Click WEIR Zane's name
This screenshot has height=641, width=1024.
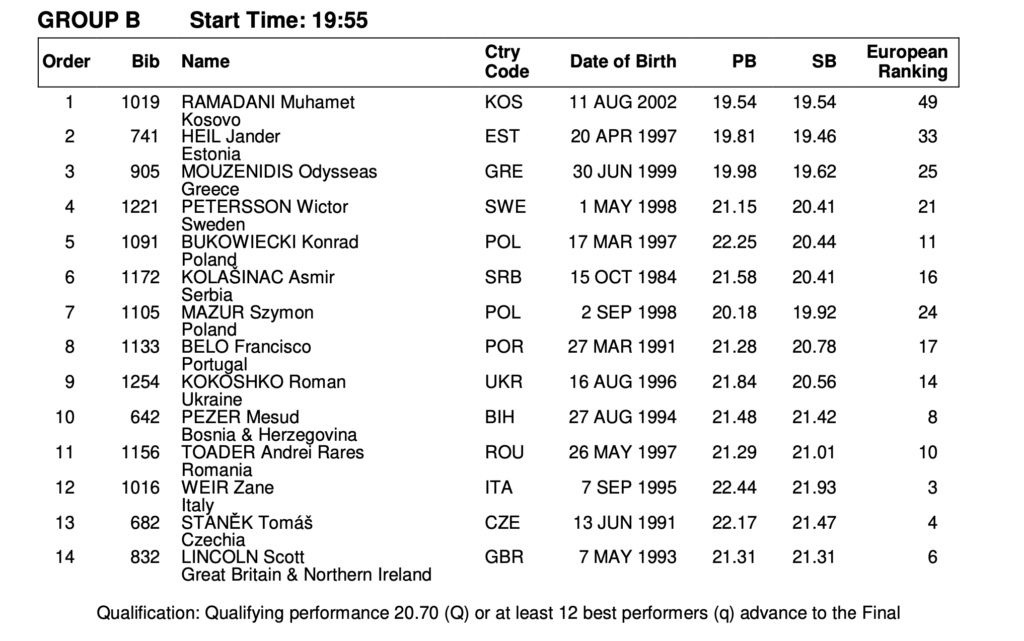(x=227, y=488)
